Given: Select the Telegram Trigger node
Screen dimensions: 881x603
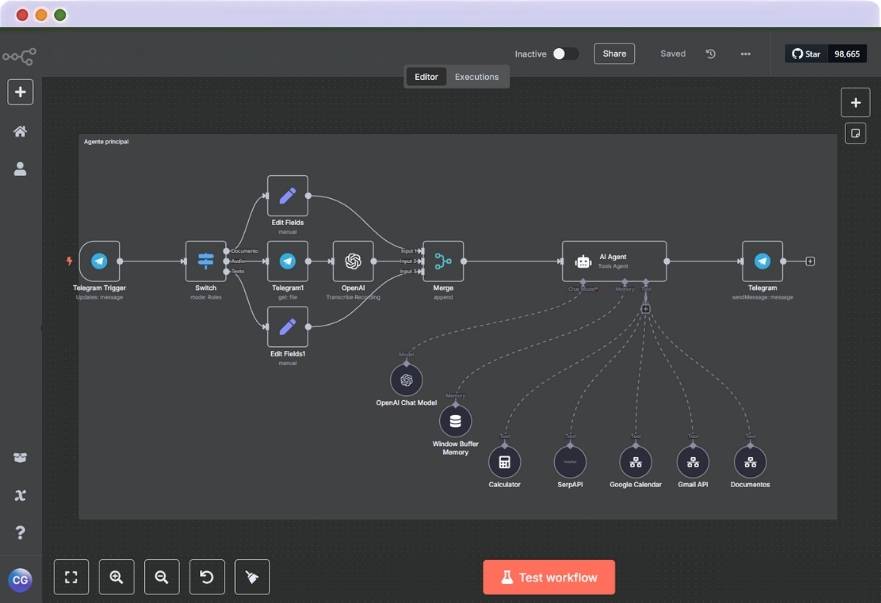Looking at the screenshot, I should 99,261.
